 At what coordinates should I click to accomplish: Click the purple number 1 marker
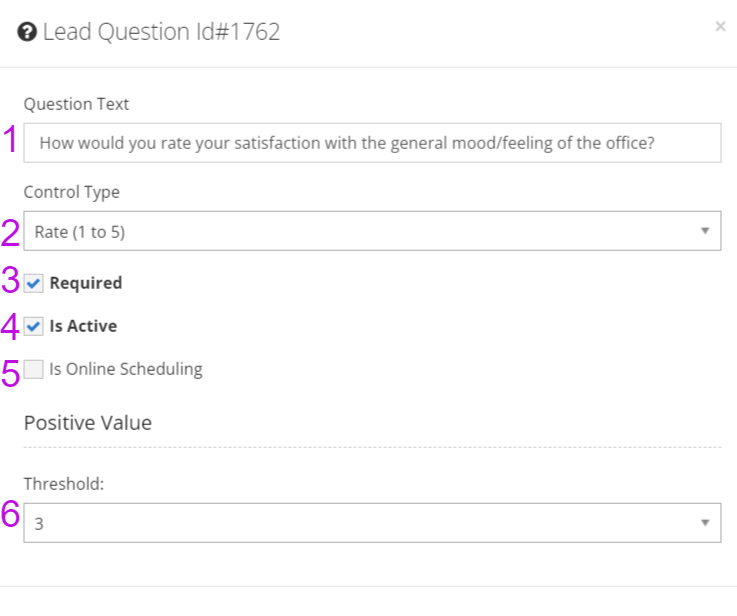(10, 140)
